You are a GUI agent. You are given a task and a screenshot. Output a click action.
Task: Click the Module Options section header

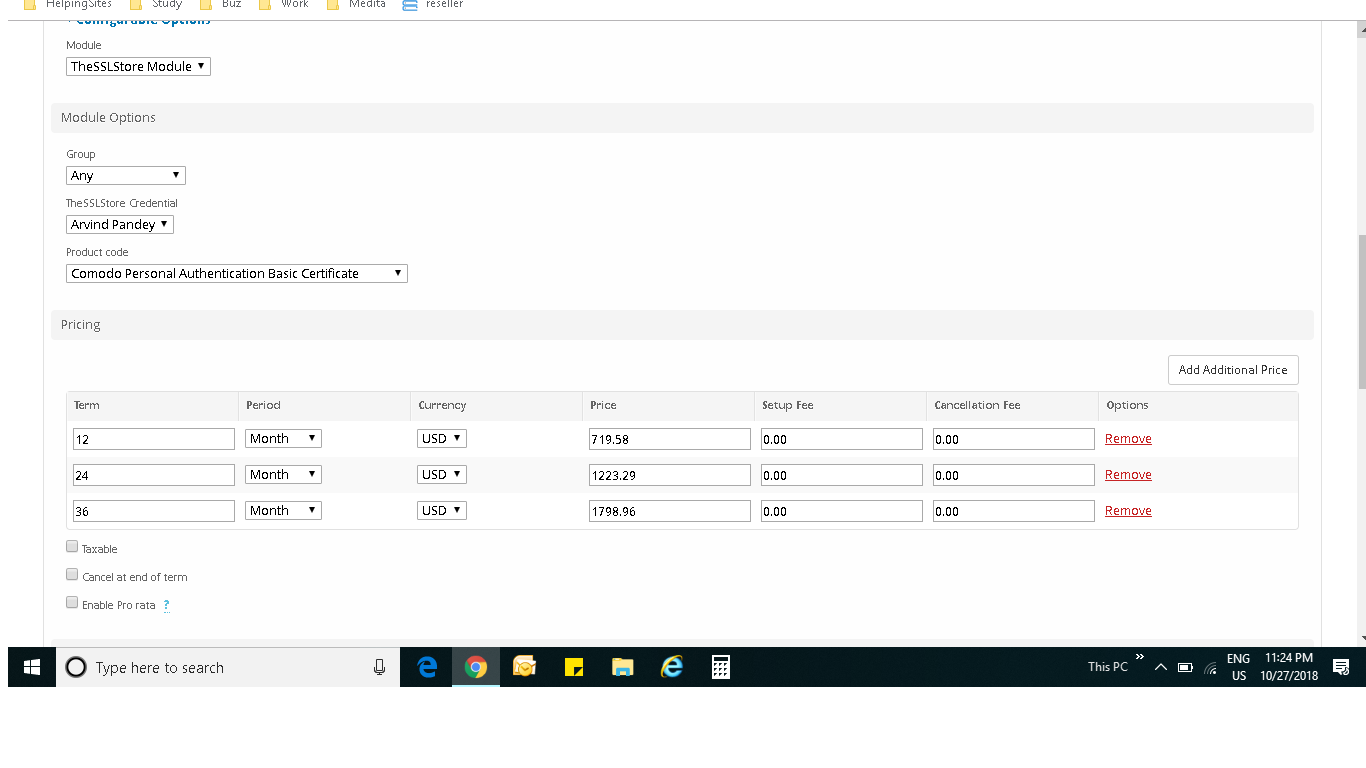point(682,118)
